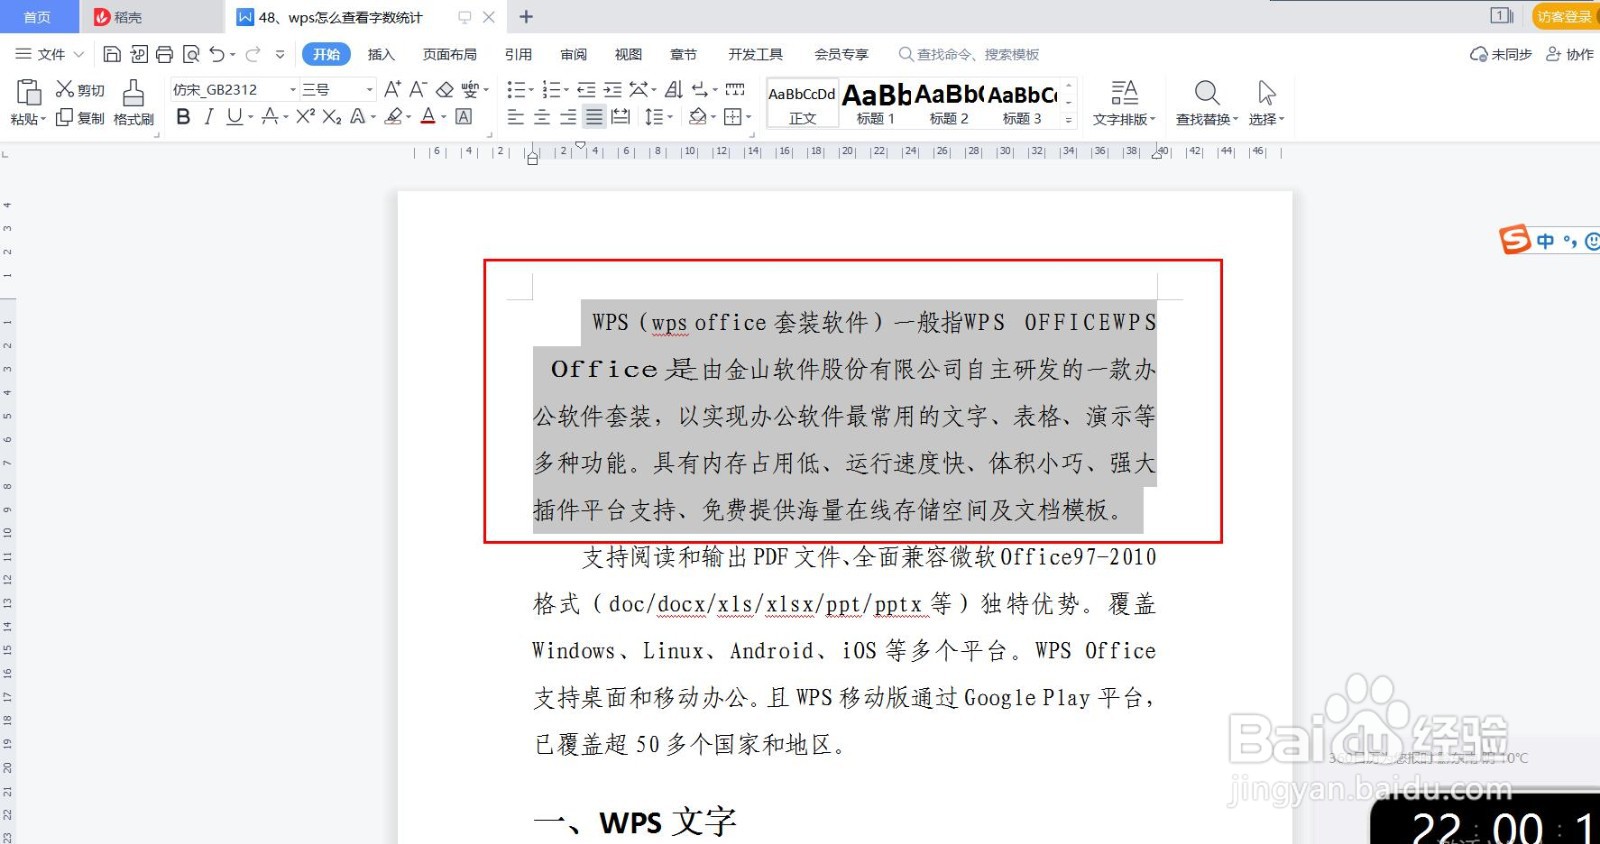Click the text highlight color button

(394, 117)
